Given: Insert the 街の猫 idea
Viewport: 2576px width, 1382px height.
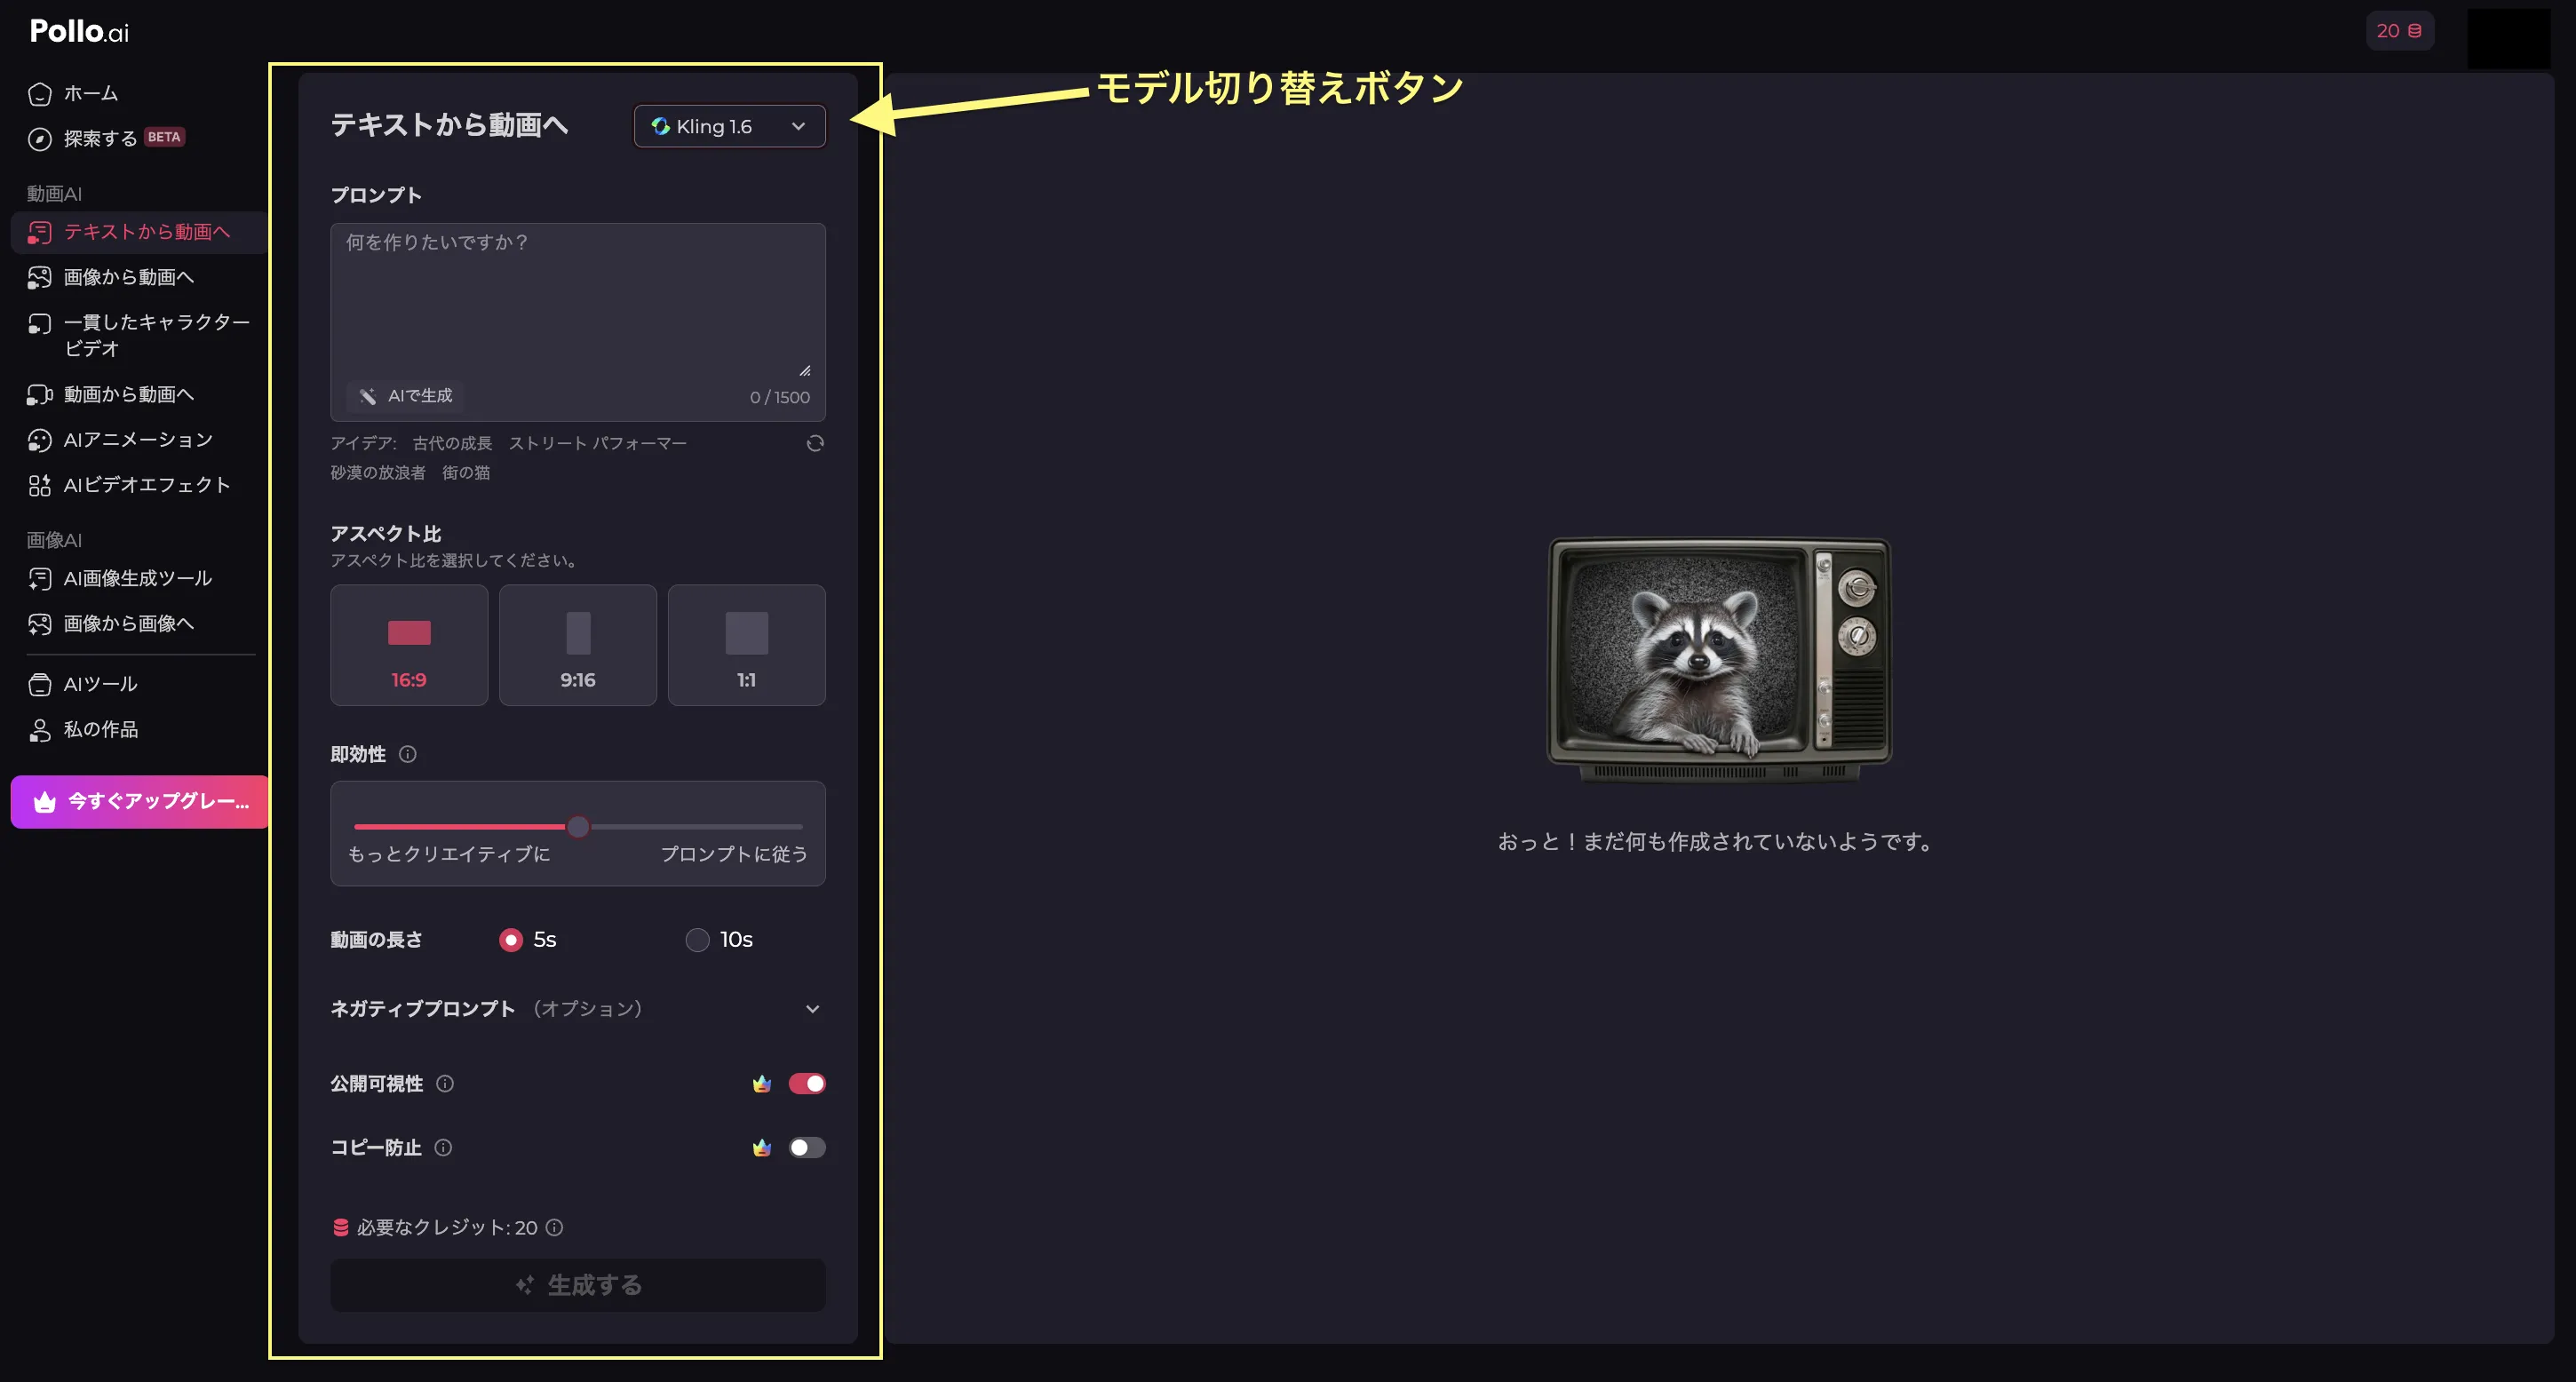Looking at the screenshot, I should pos(466,472).
